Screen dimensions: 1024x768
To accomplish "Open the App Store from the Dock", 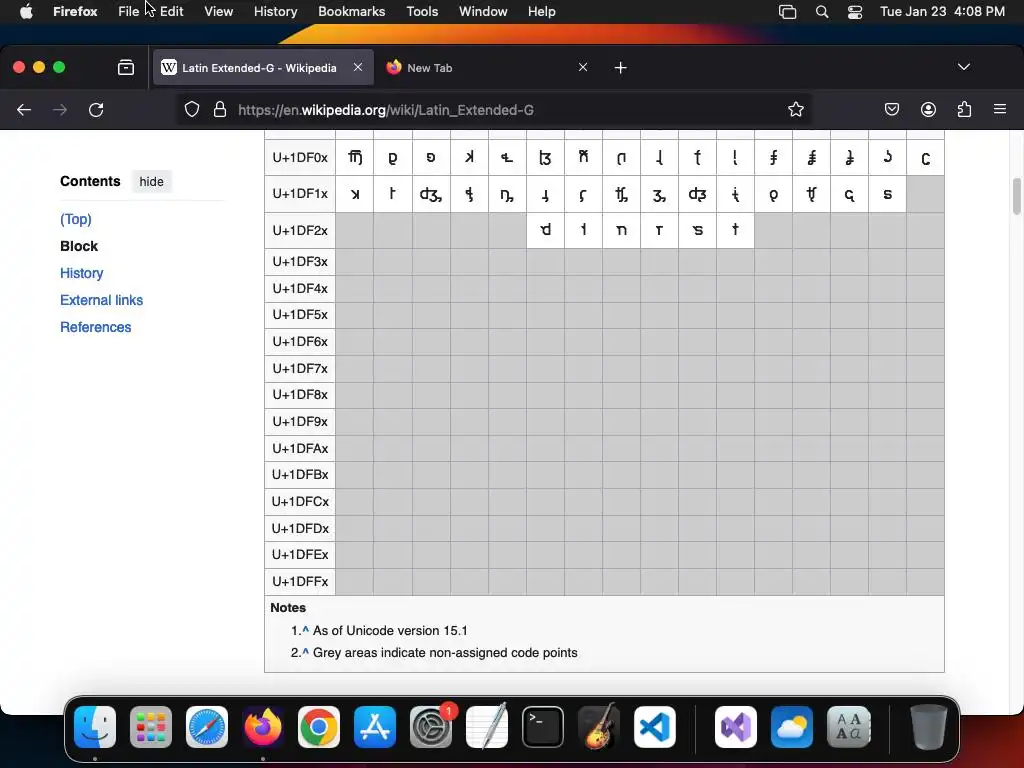I will 375,727.
